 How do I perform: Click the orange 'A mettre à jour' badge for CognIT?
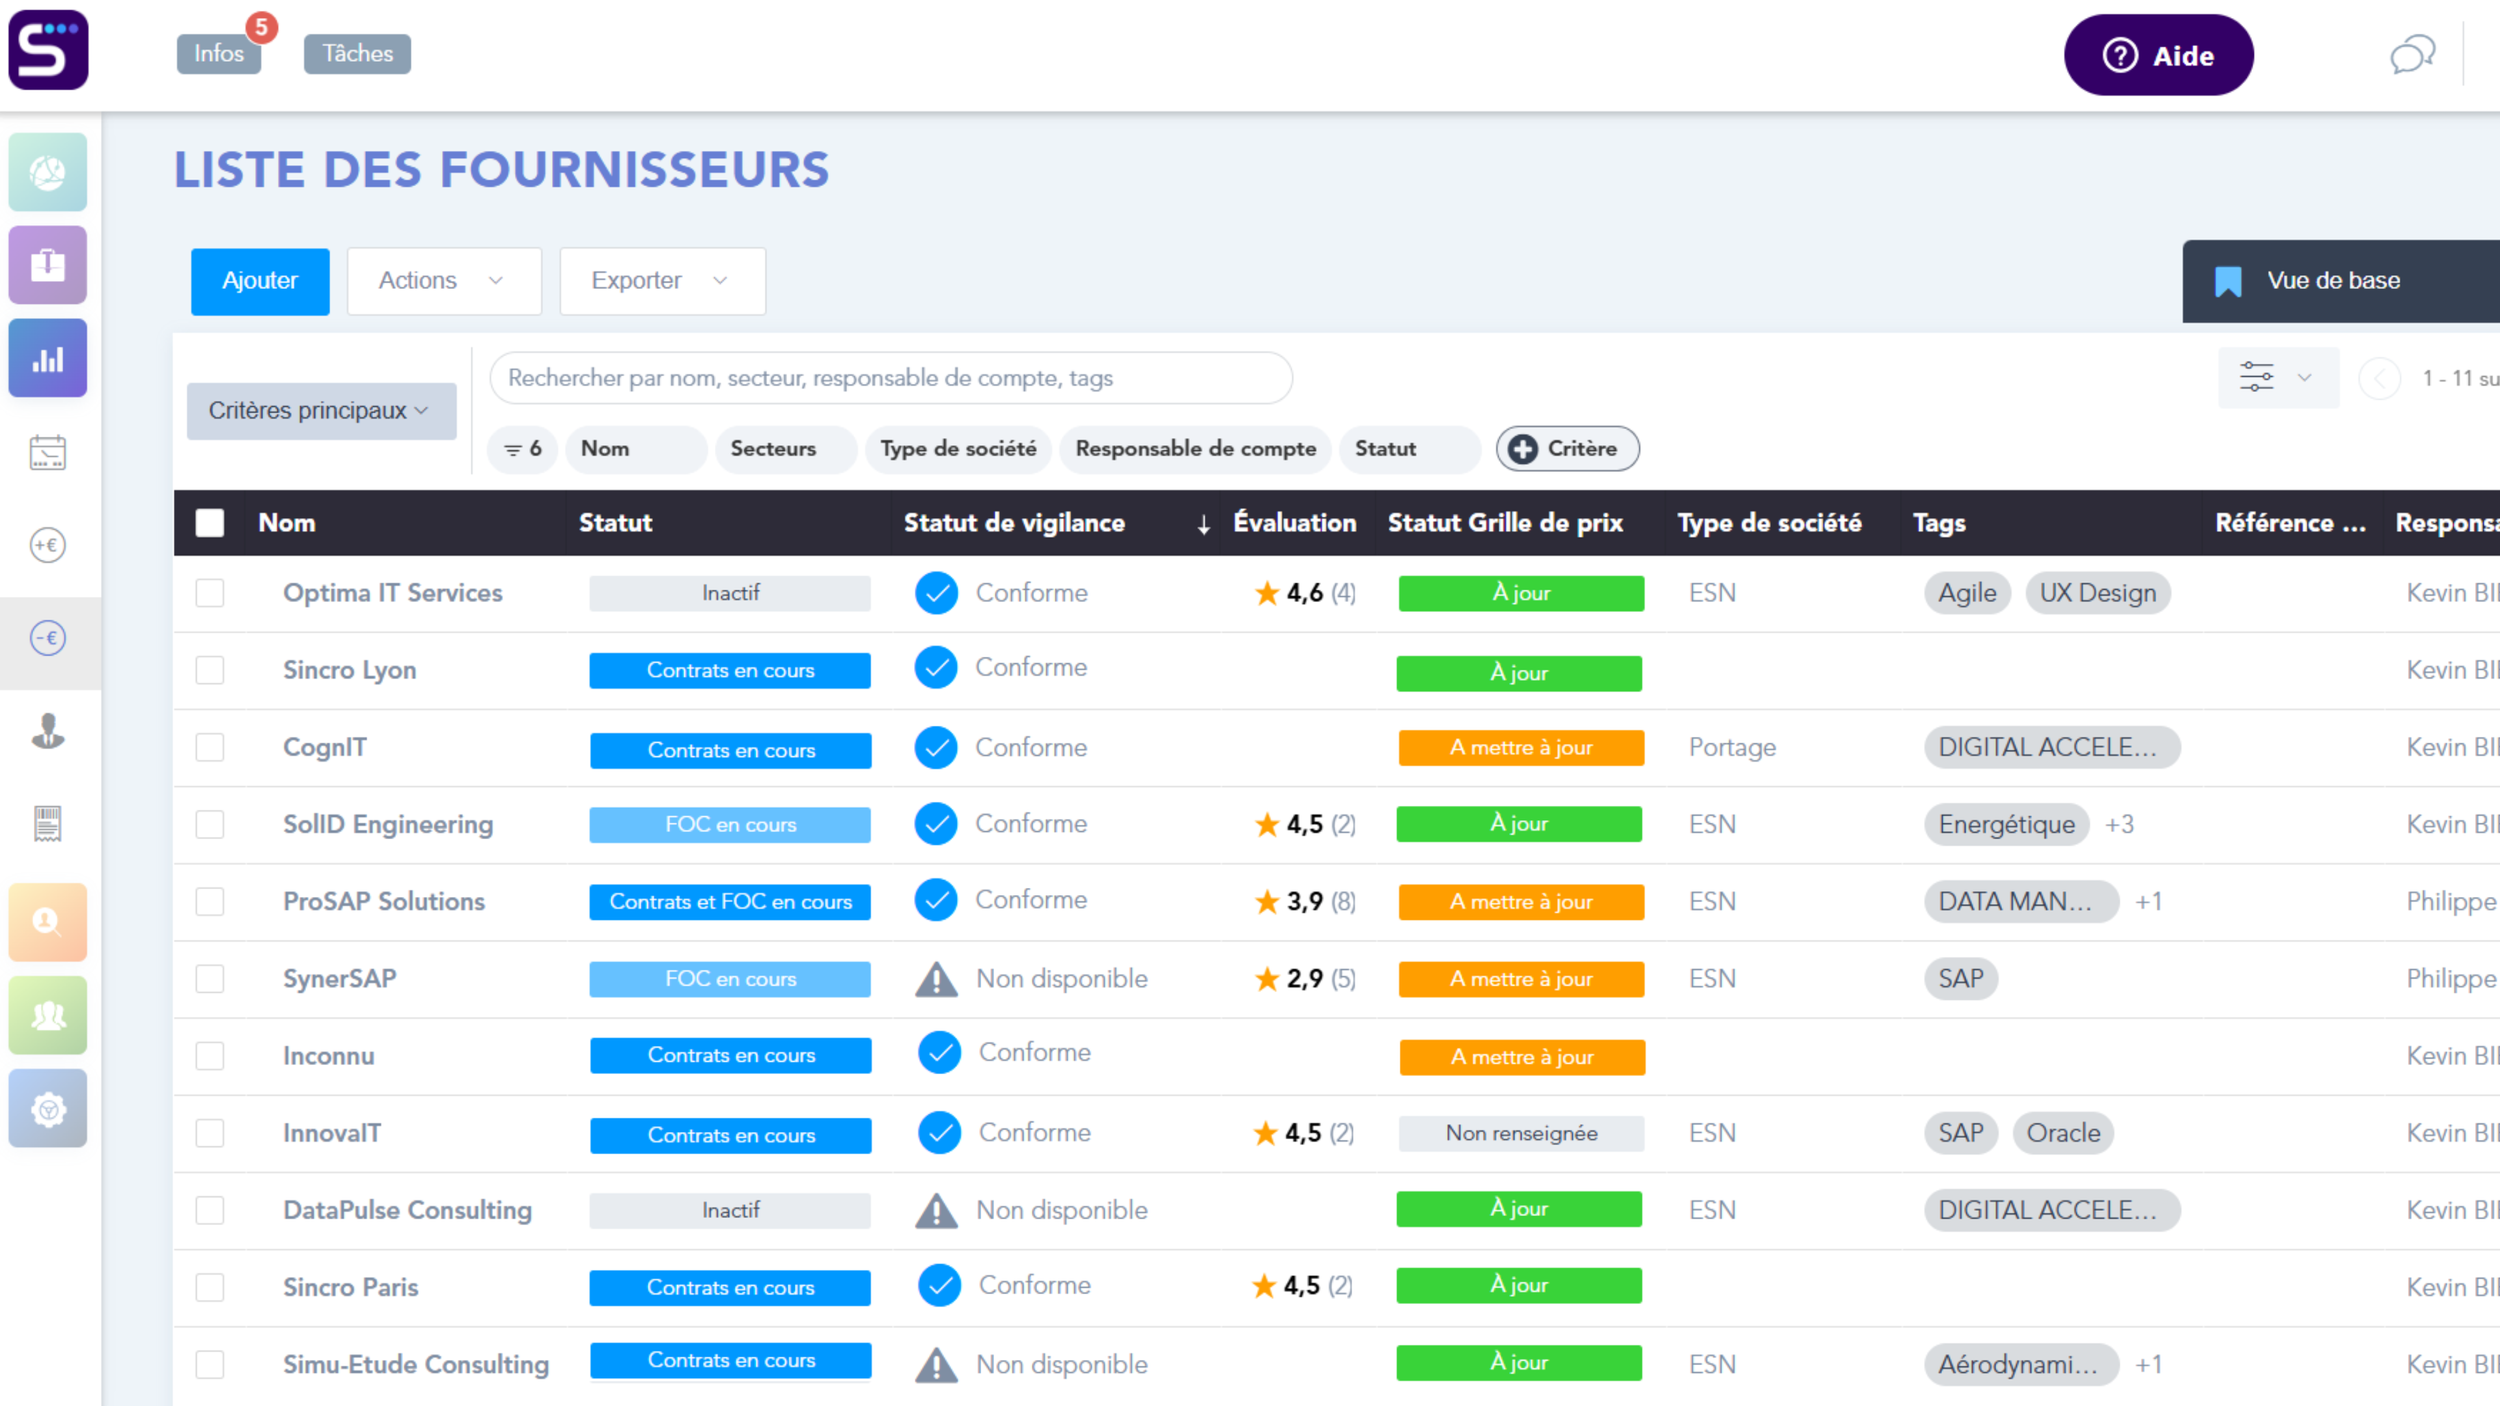(1520, 748)
